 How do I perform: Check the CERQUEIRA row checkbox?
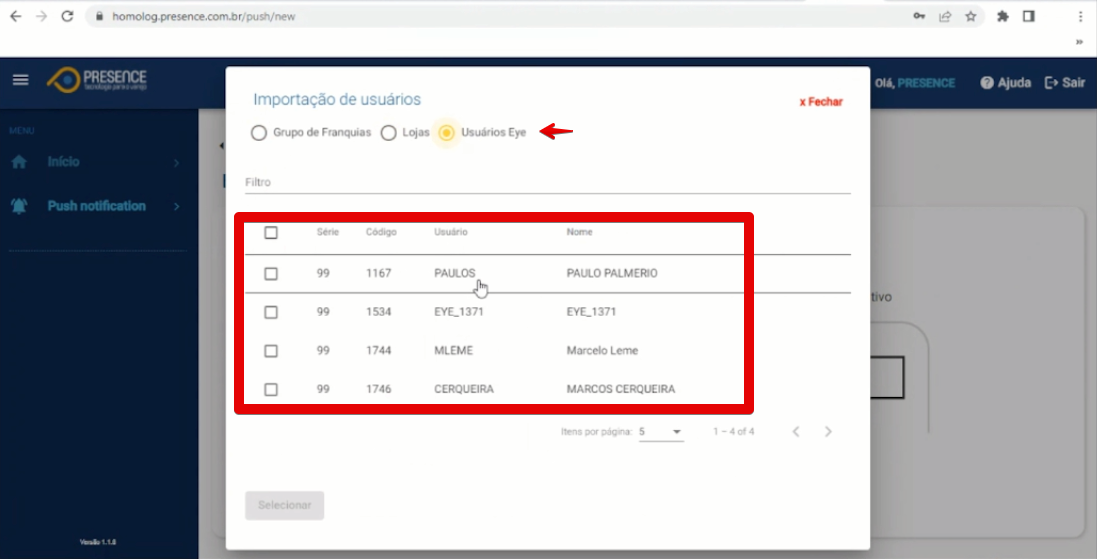tap(271, 389)
